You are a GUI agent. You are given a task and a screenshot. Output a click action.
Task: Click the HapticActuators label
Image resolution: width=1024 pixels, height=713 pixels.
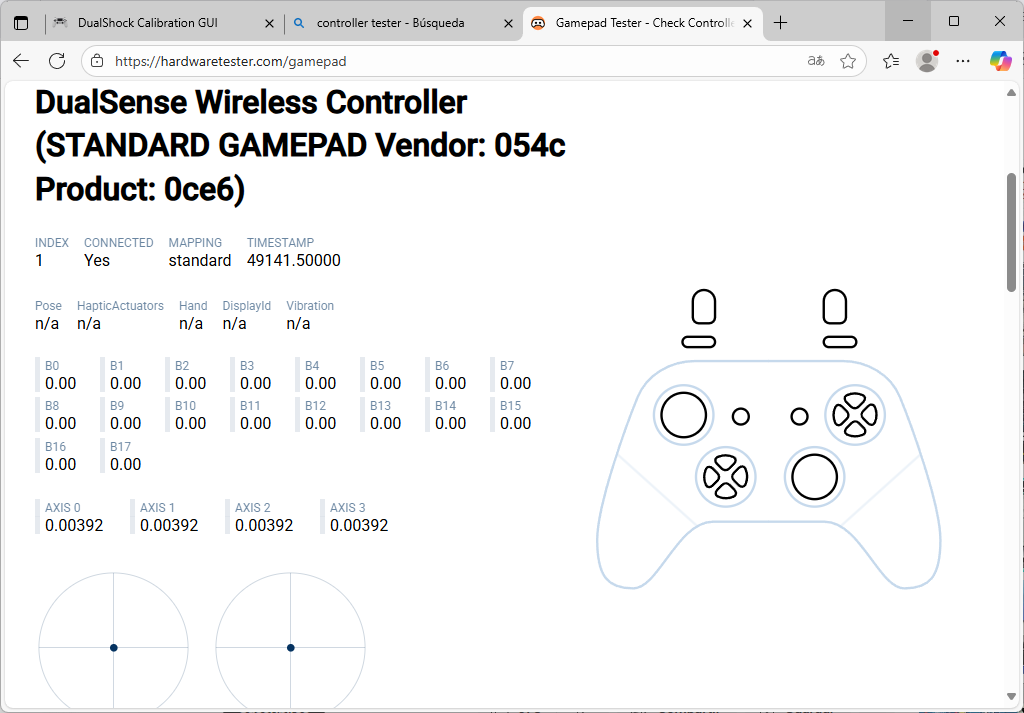(x=120, y=306)
